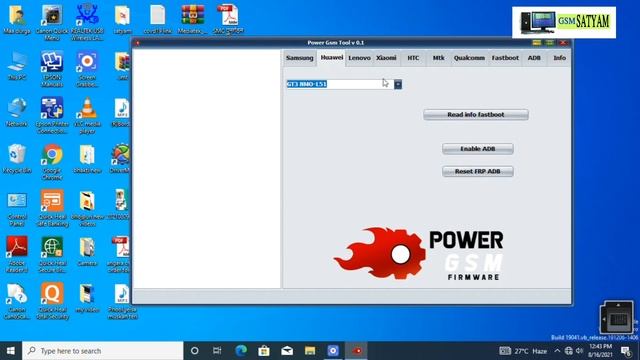The image size is (640, 360).
Task: Open Cortana from the taskbar
Action: pos(195,351)
